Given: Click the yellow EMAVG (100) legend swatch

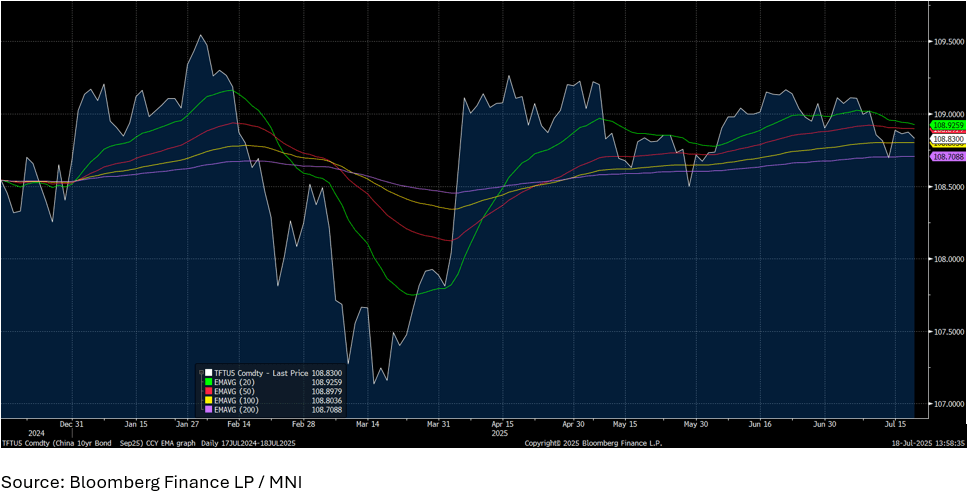Looking at the screenshot, I should 208,400.
